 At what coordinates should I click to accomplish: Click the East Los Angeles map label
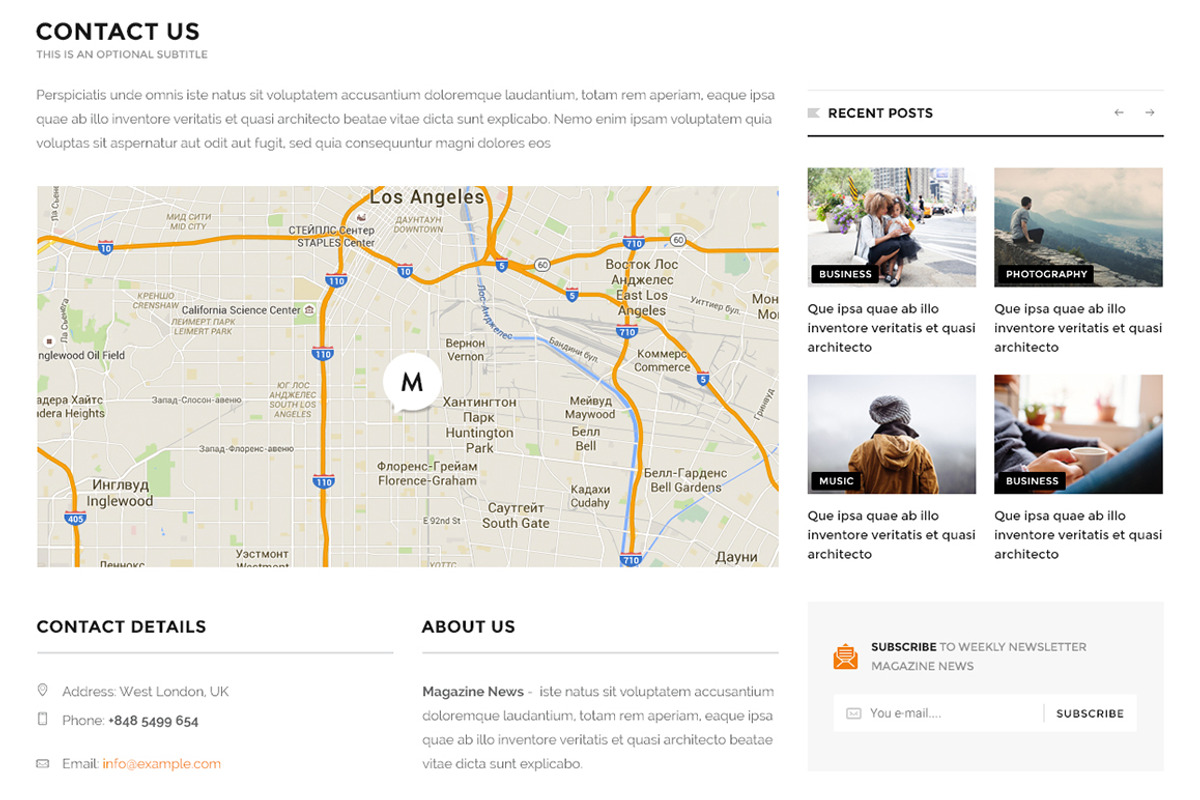point(642,303)
